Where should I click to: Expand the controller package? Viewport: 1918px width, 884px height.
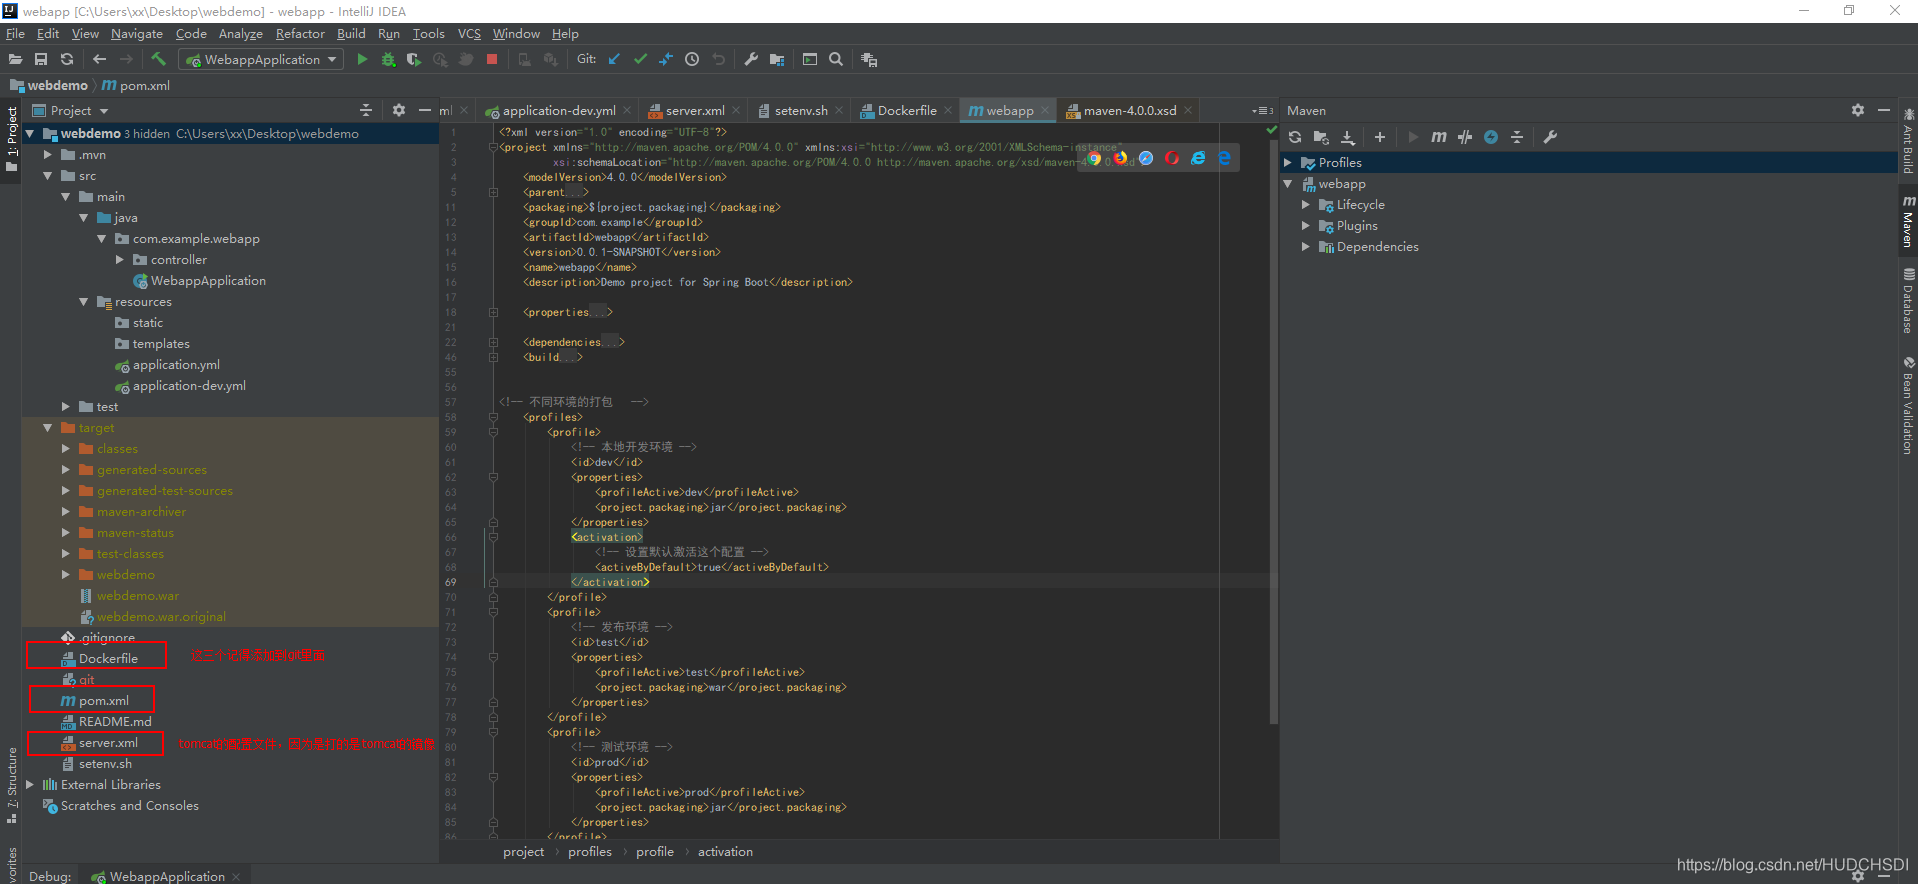[120, 260]
